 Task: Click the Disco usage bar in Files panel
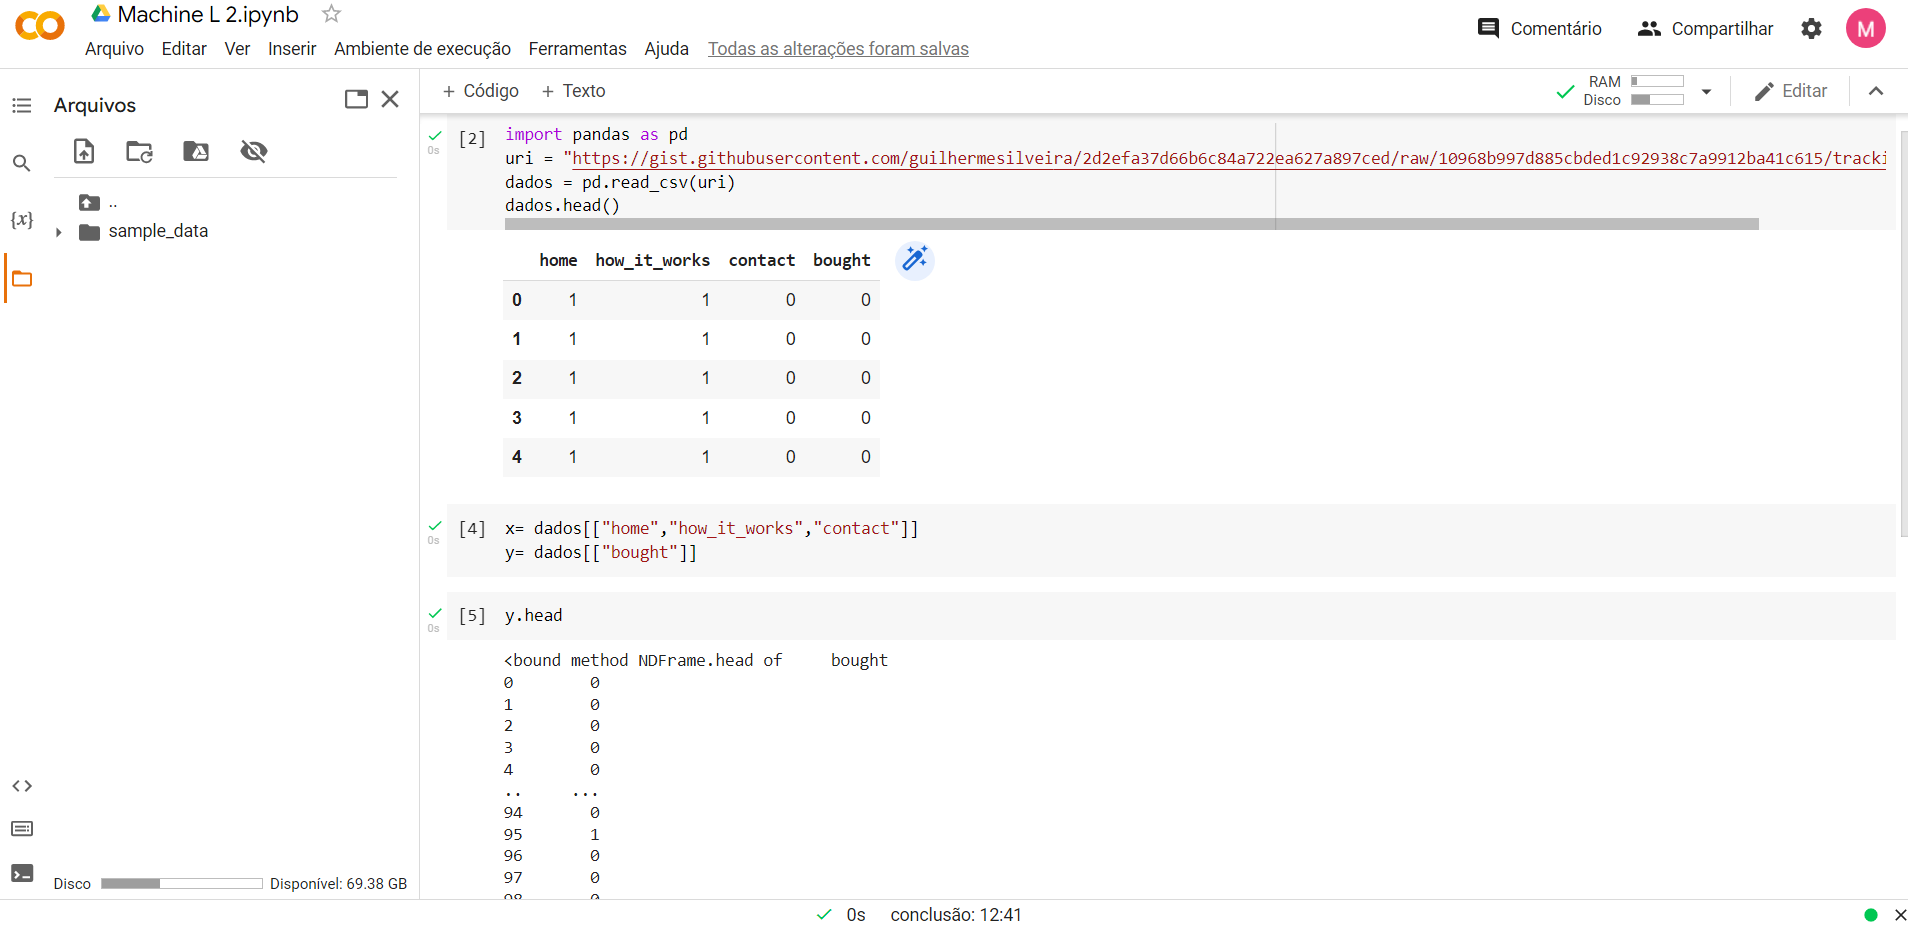(x=181, y=884)
